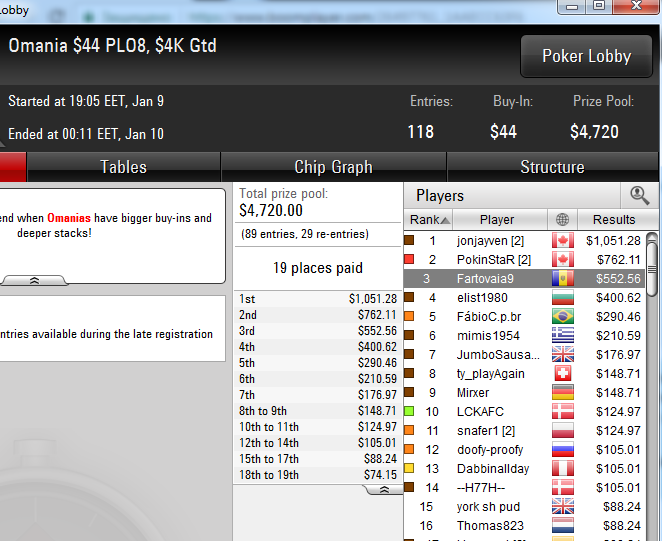Click red color tag beside PokinStaR
The width and height of the screenshot is (662, 541).
[409, 259]
